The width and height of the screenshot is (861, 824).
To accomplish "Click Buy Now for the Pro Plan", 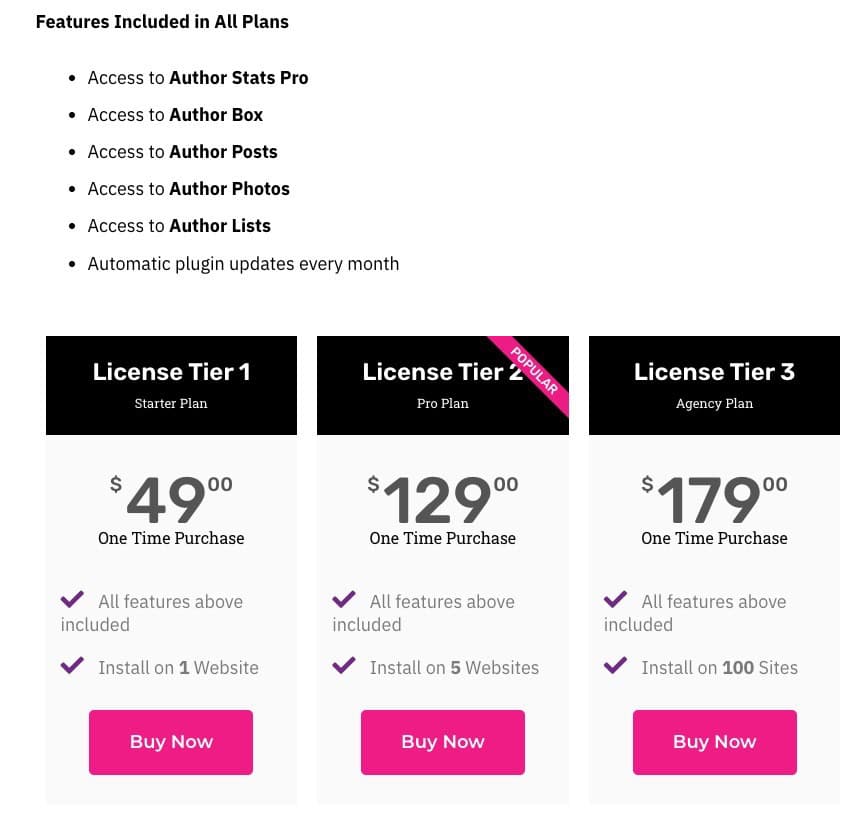I will pyautogui.click(x=443, y=742).
